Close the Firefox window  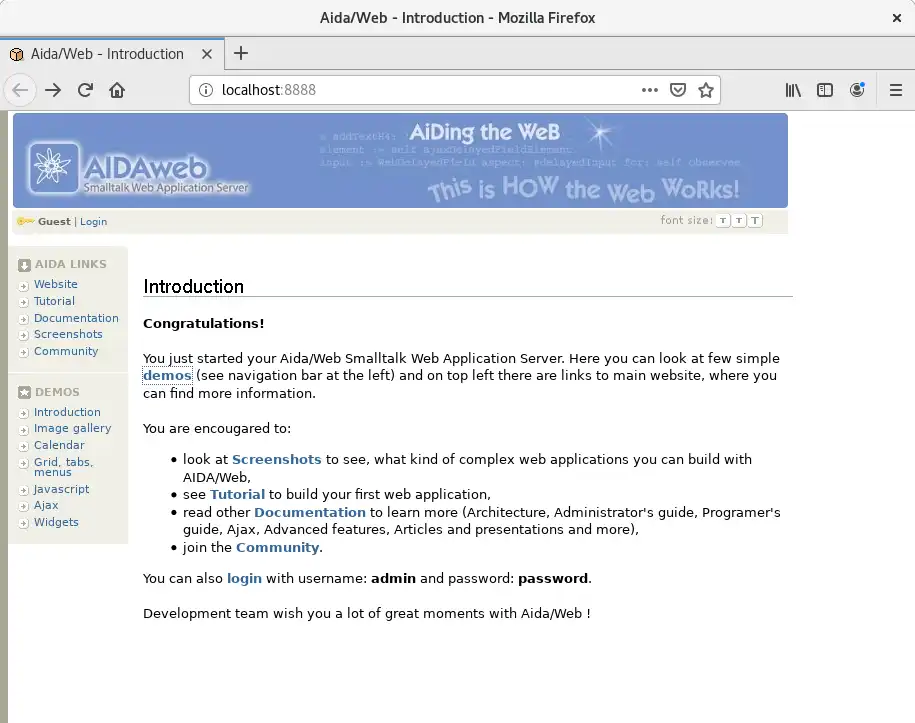pos(897,18)
